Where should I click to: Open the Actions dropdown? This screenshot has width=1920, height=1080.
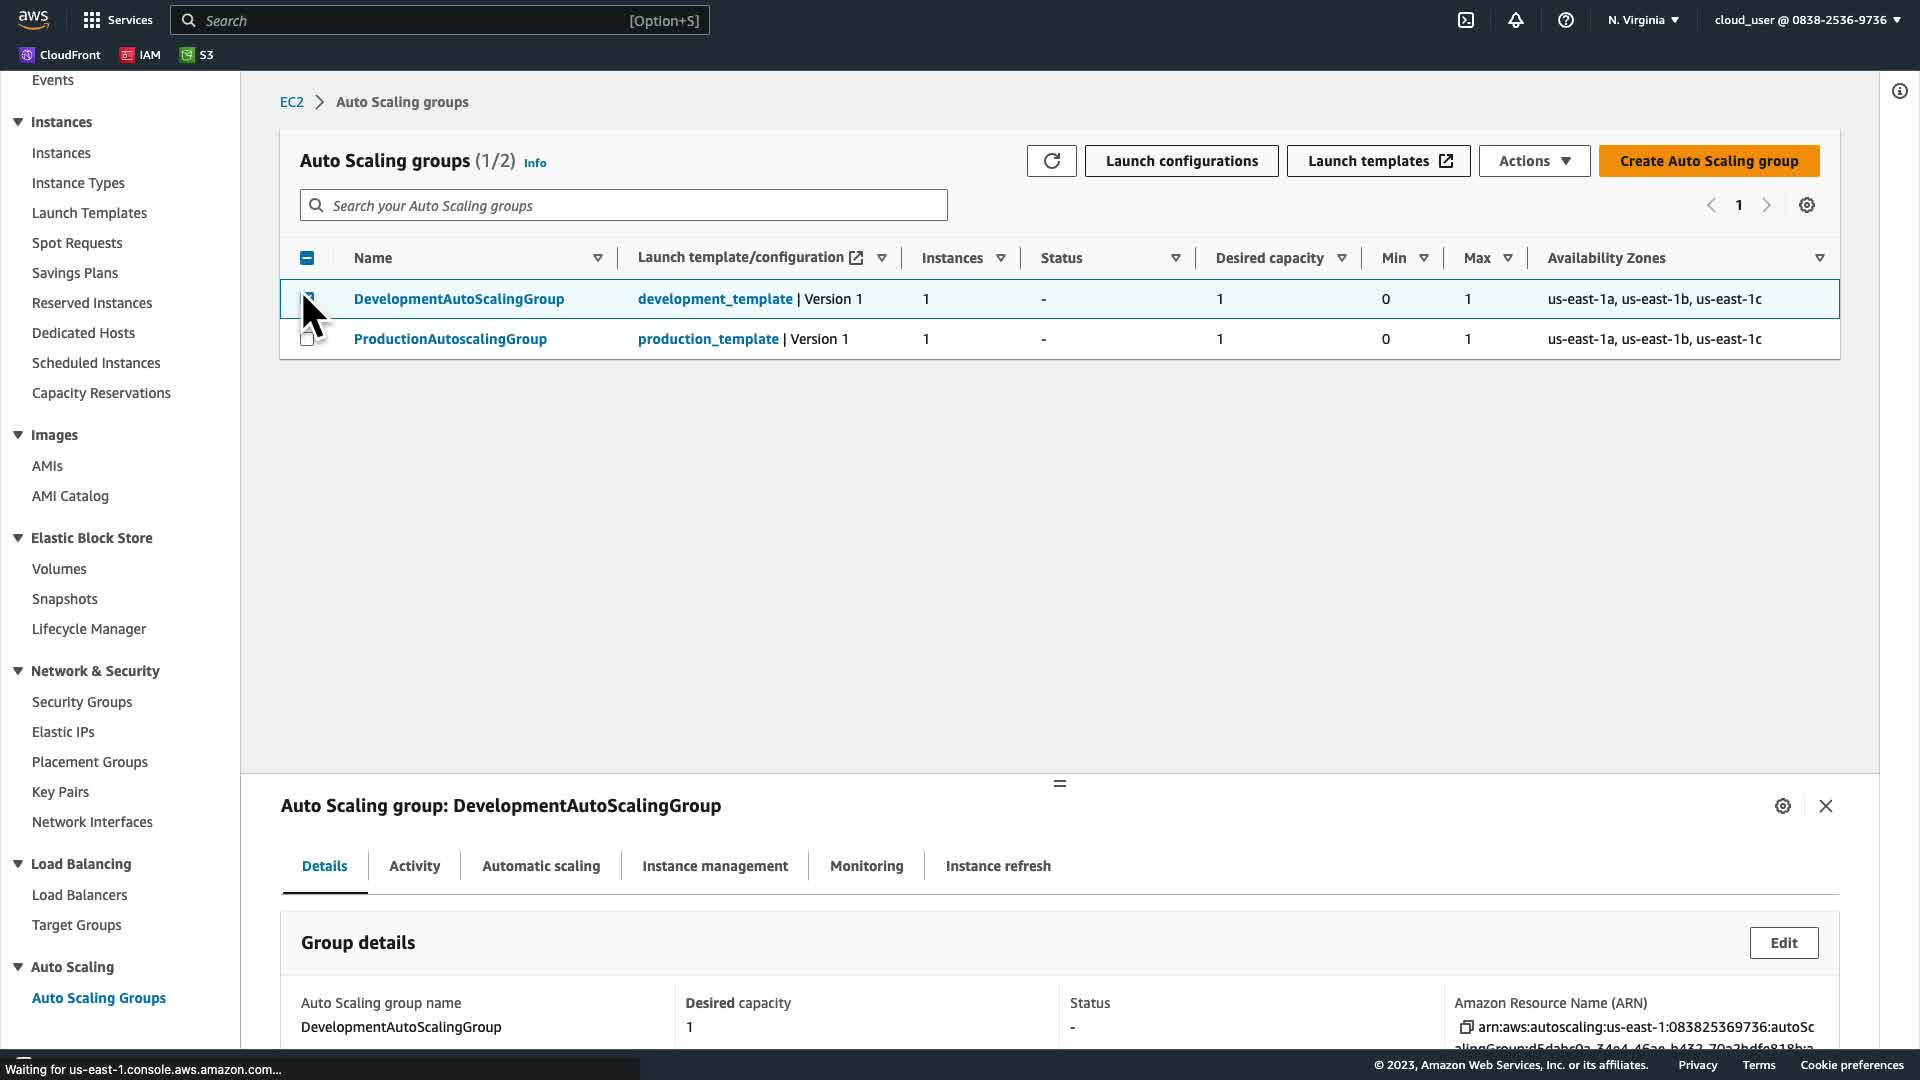1534,161
